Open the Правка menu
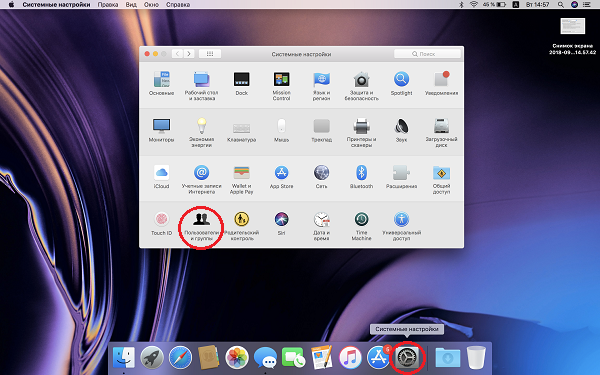This screenshot has width=600, height=375. click(108, 5)
